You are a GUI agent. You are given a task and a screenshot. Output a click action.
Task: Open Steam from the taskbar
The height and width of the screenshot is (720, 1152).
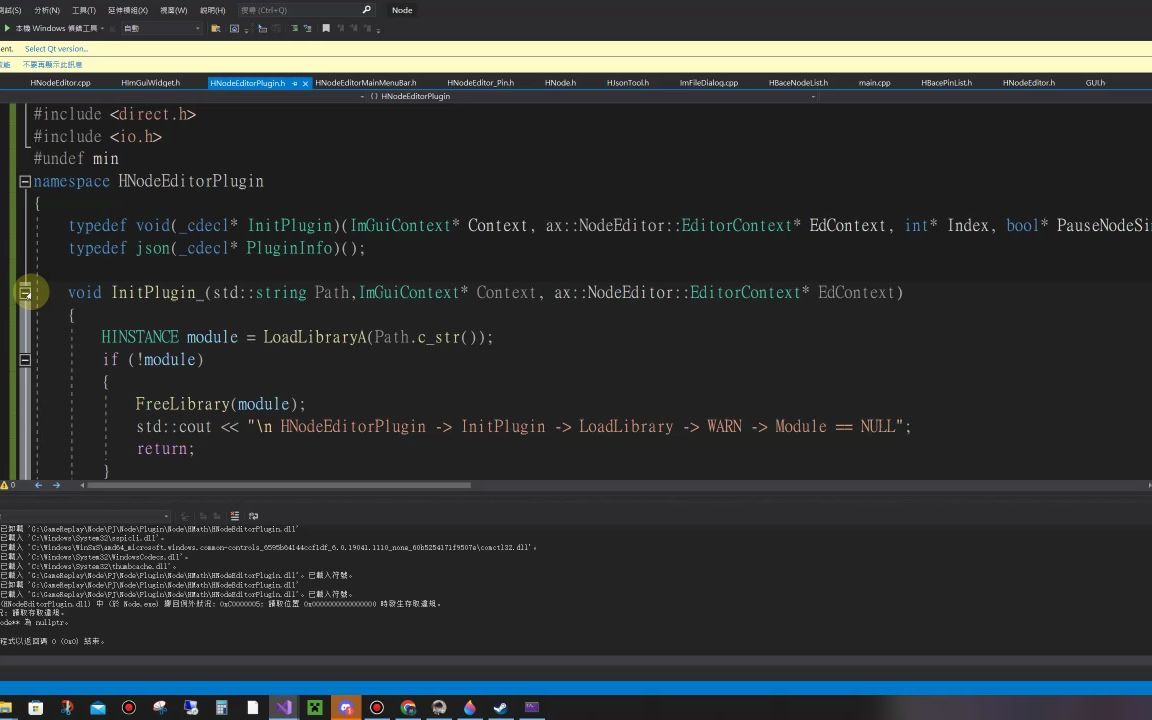[500, 708]
